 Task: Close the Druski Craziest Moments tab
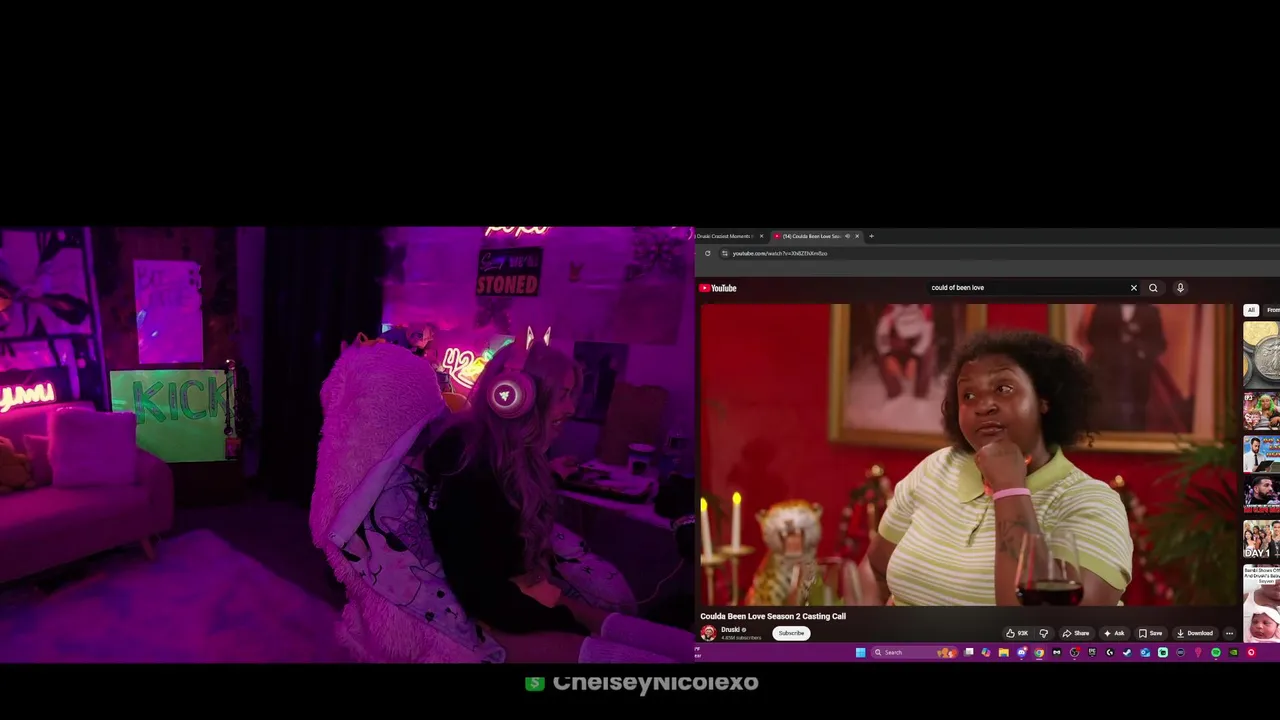coord(761,236)
